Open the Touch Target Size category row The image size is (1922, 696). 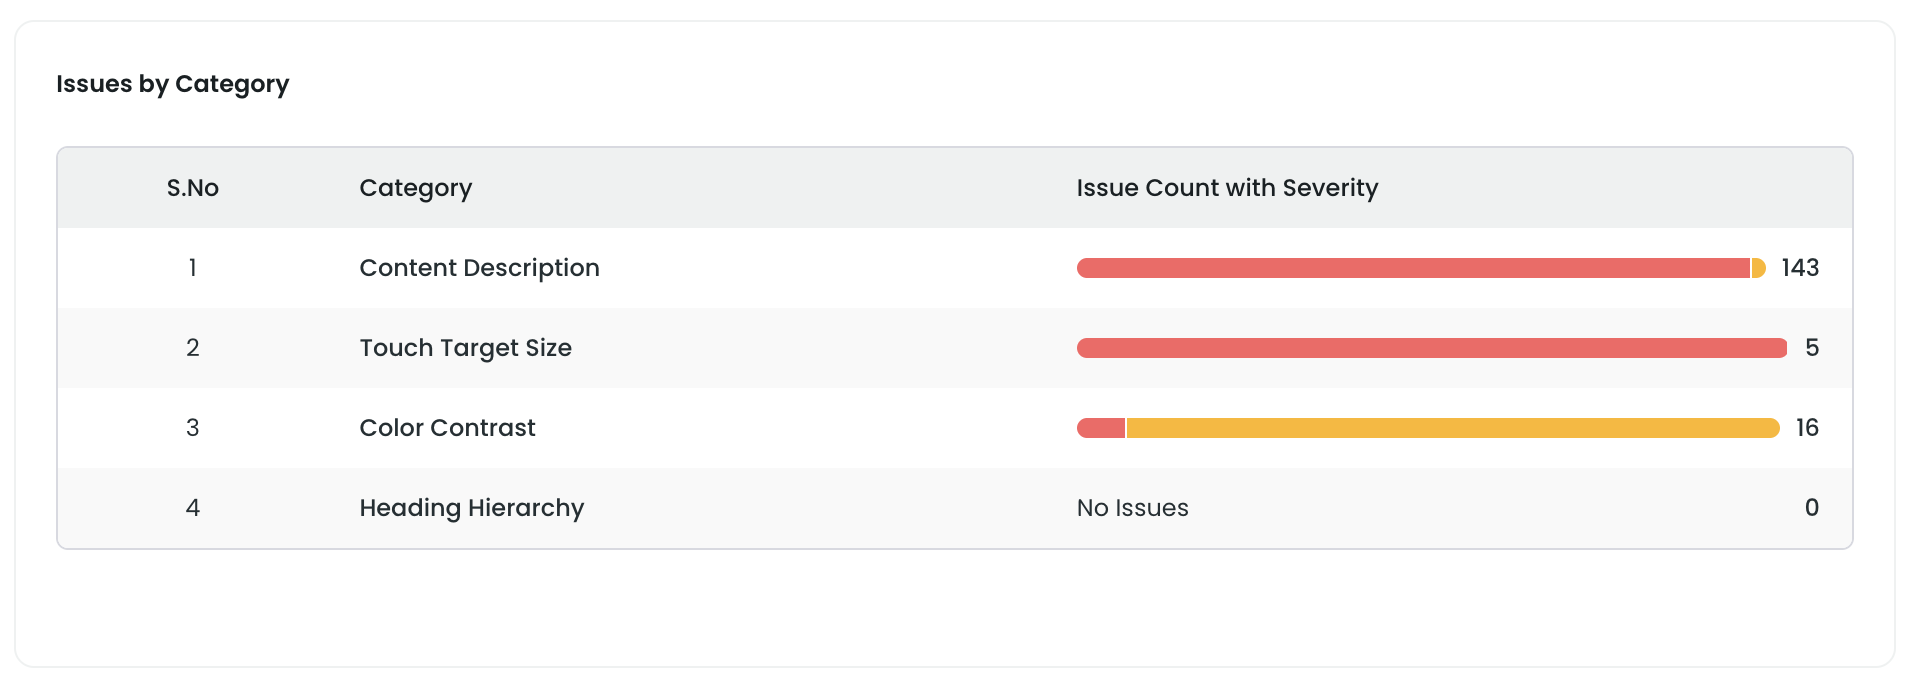point(466,348)
